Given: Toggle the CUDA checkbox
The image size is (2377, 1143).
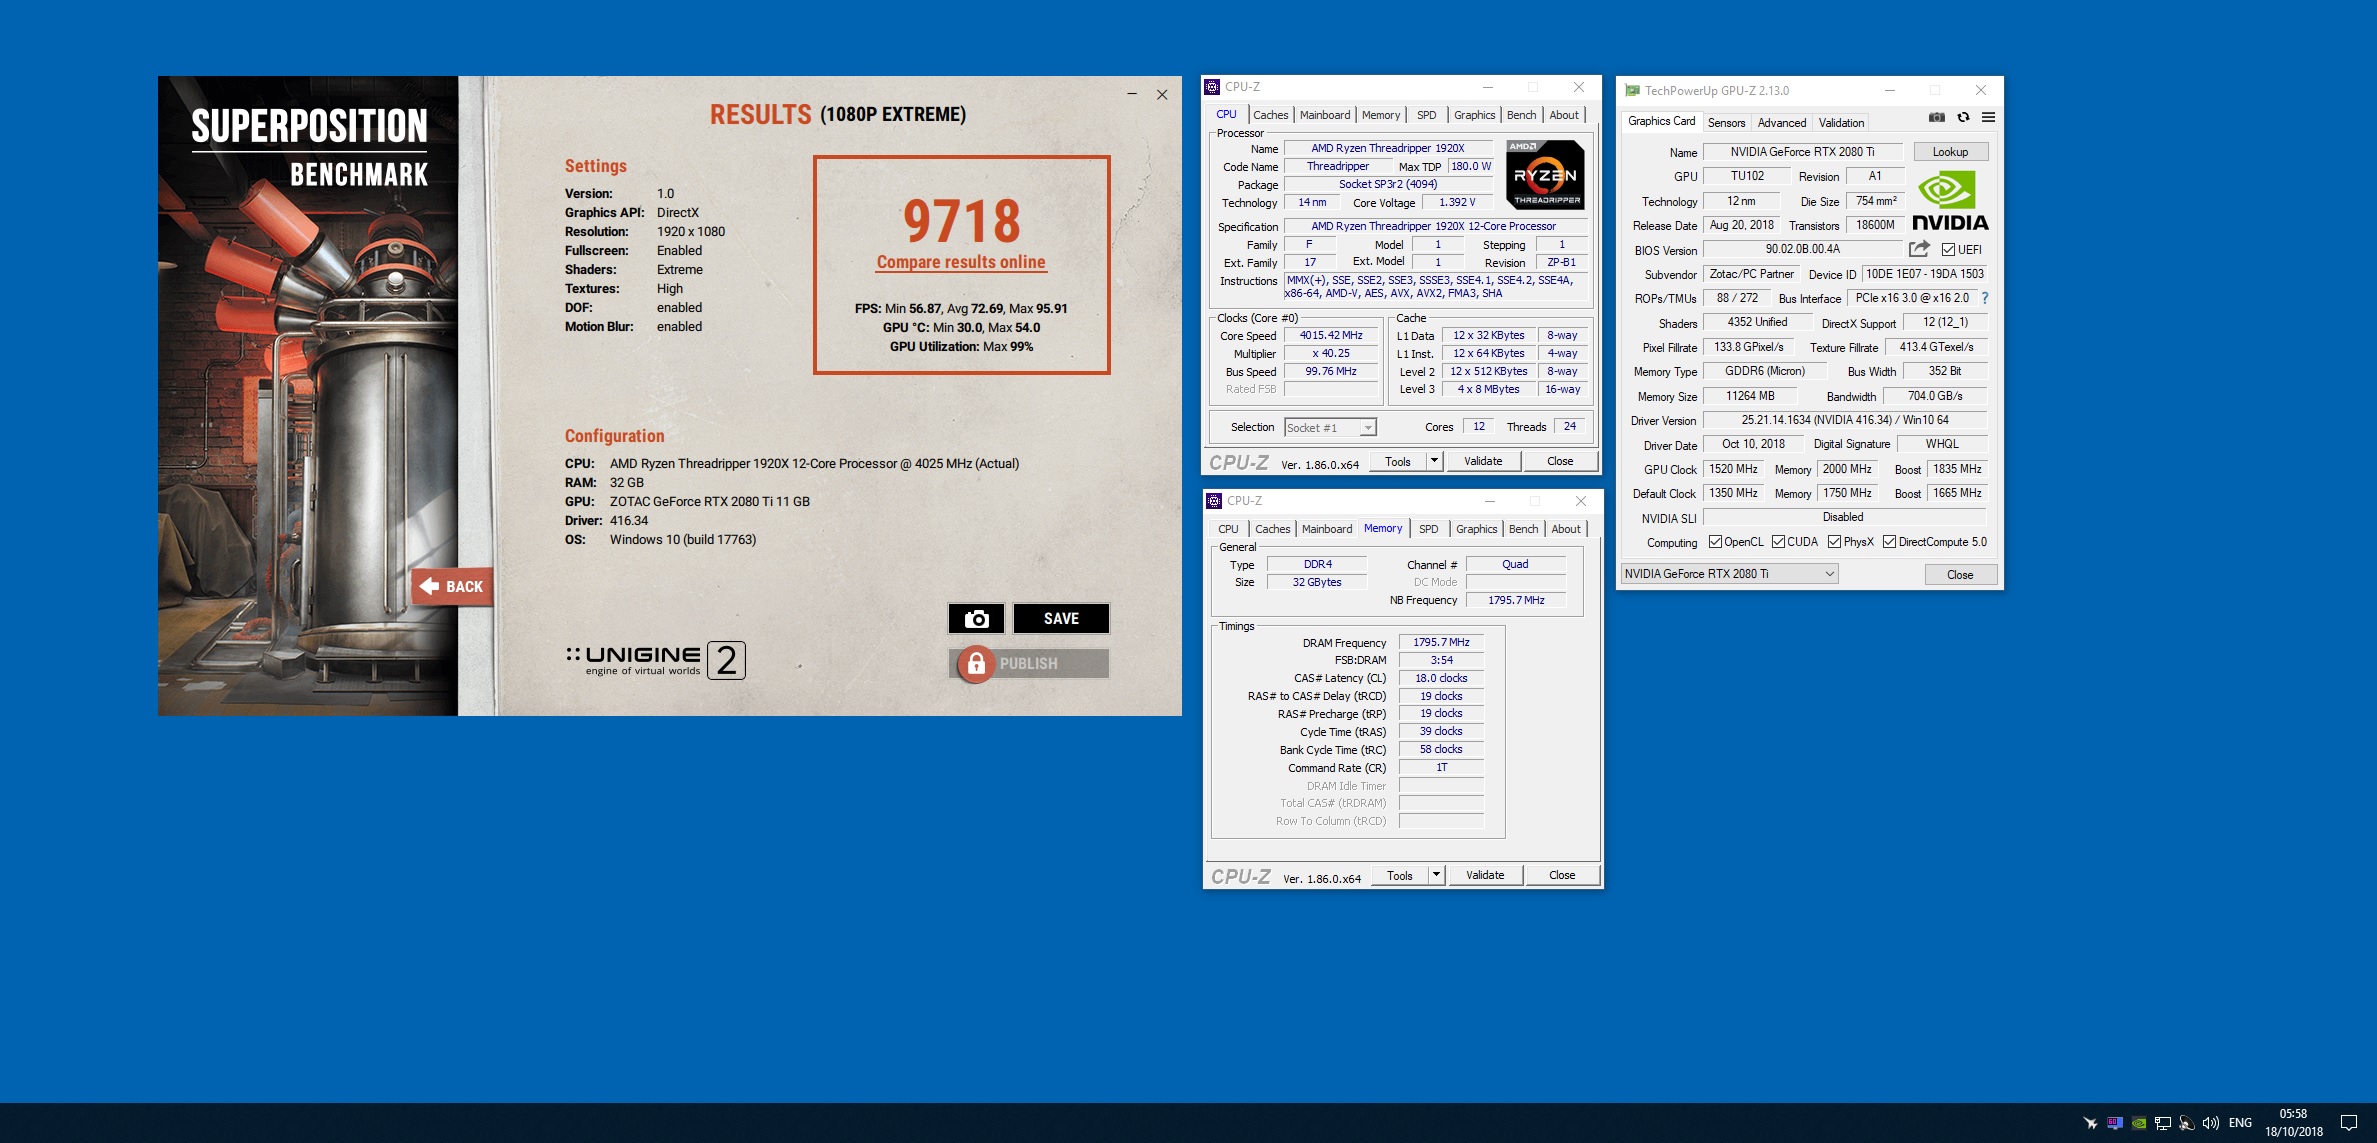Looking at the screenshot, I should [1778, 542].
